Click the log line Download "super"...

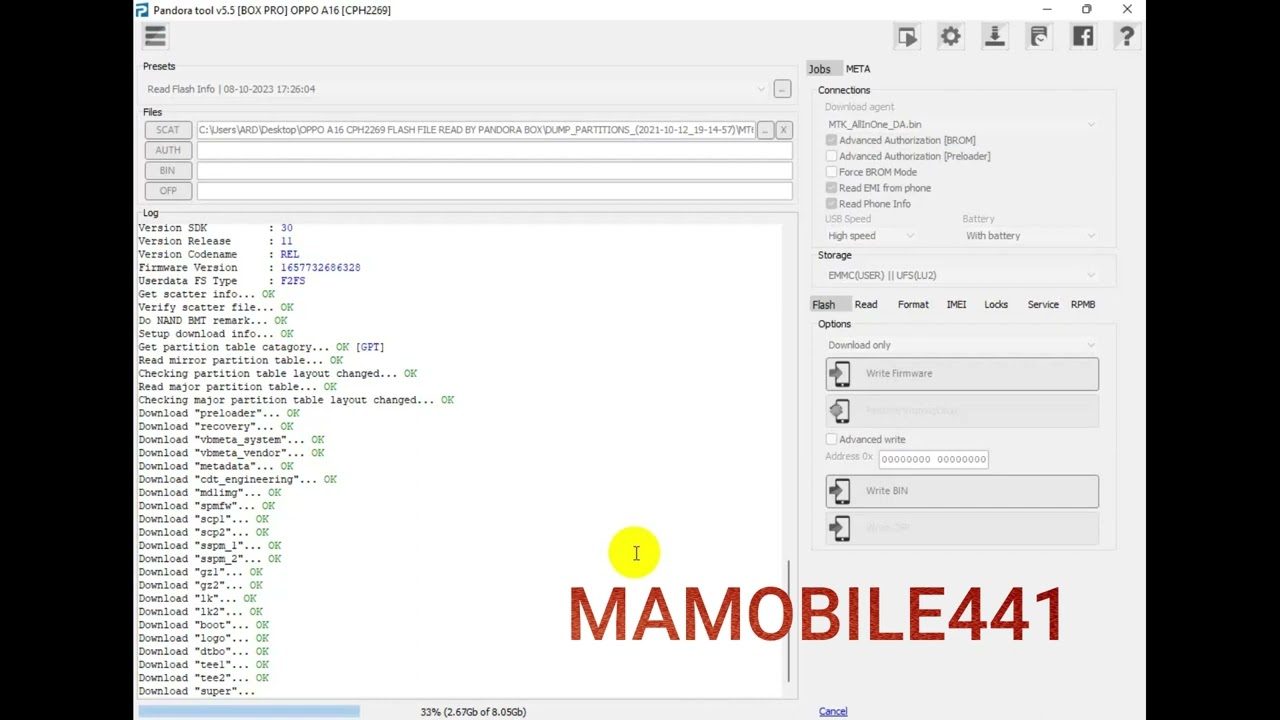point(196,691)
